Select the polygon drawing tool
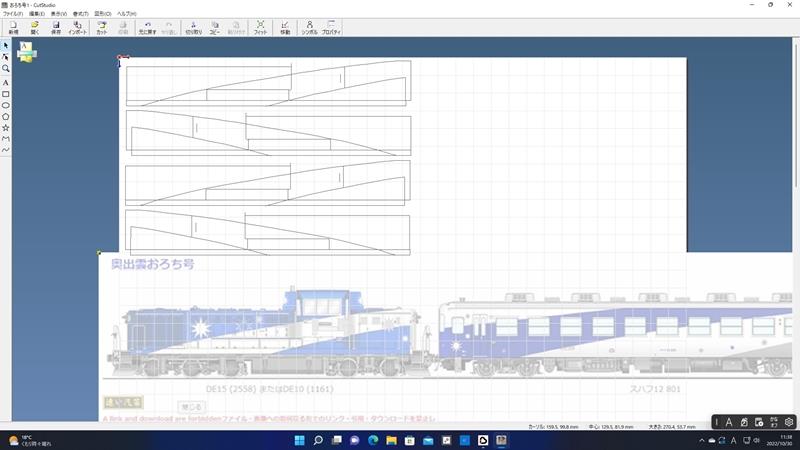 pos(6,116)
